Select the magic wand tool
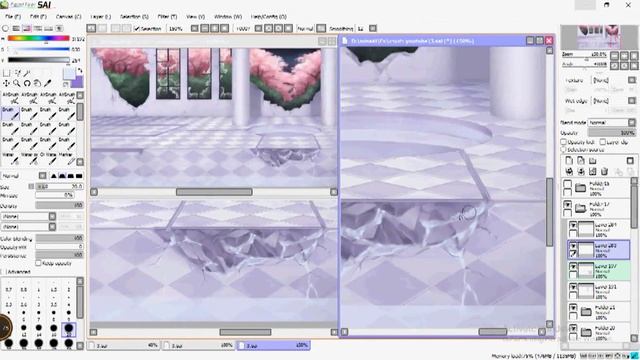The image size is (640, 360). [x=27, y=73]
